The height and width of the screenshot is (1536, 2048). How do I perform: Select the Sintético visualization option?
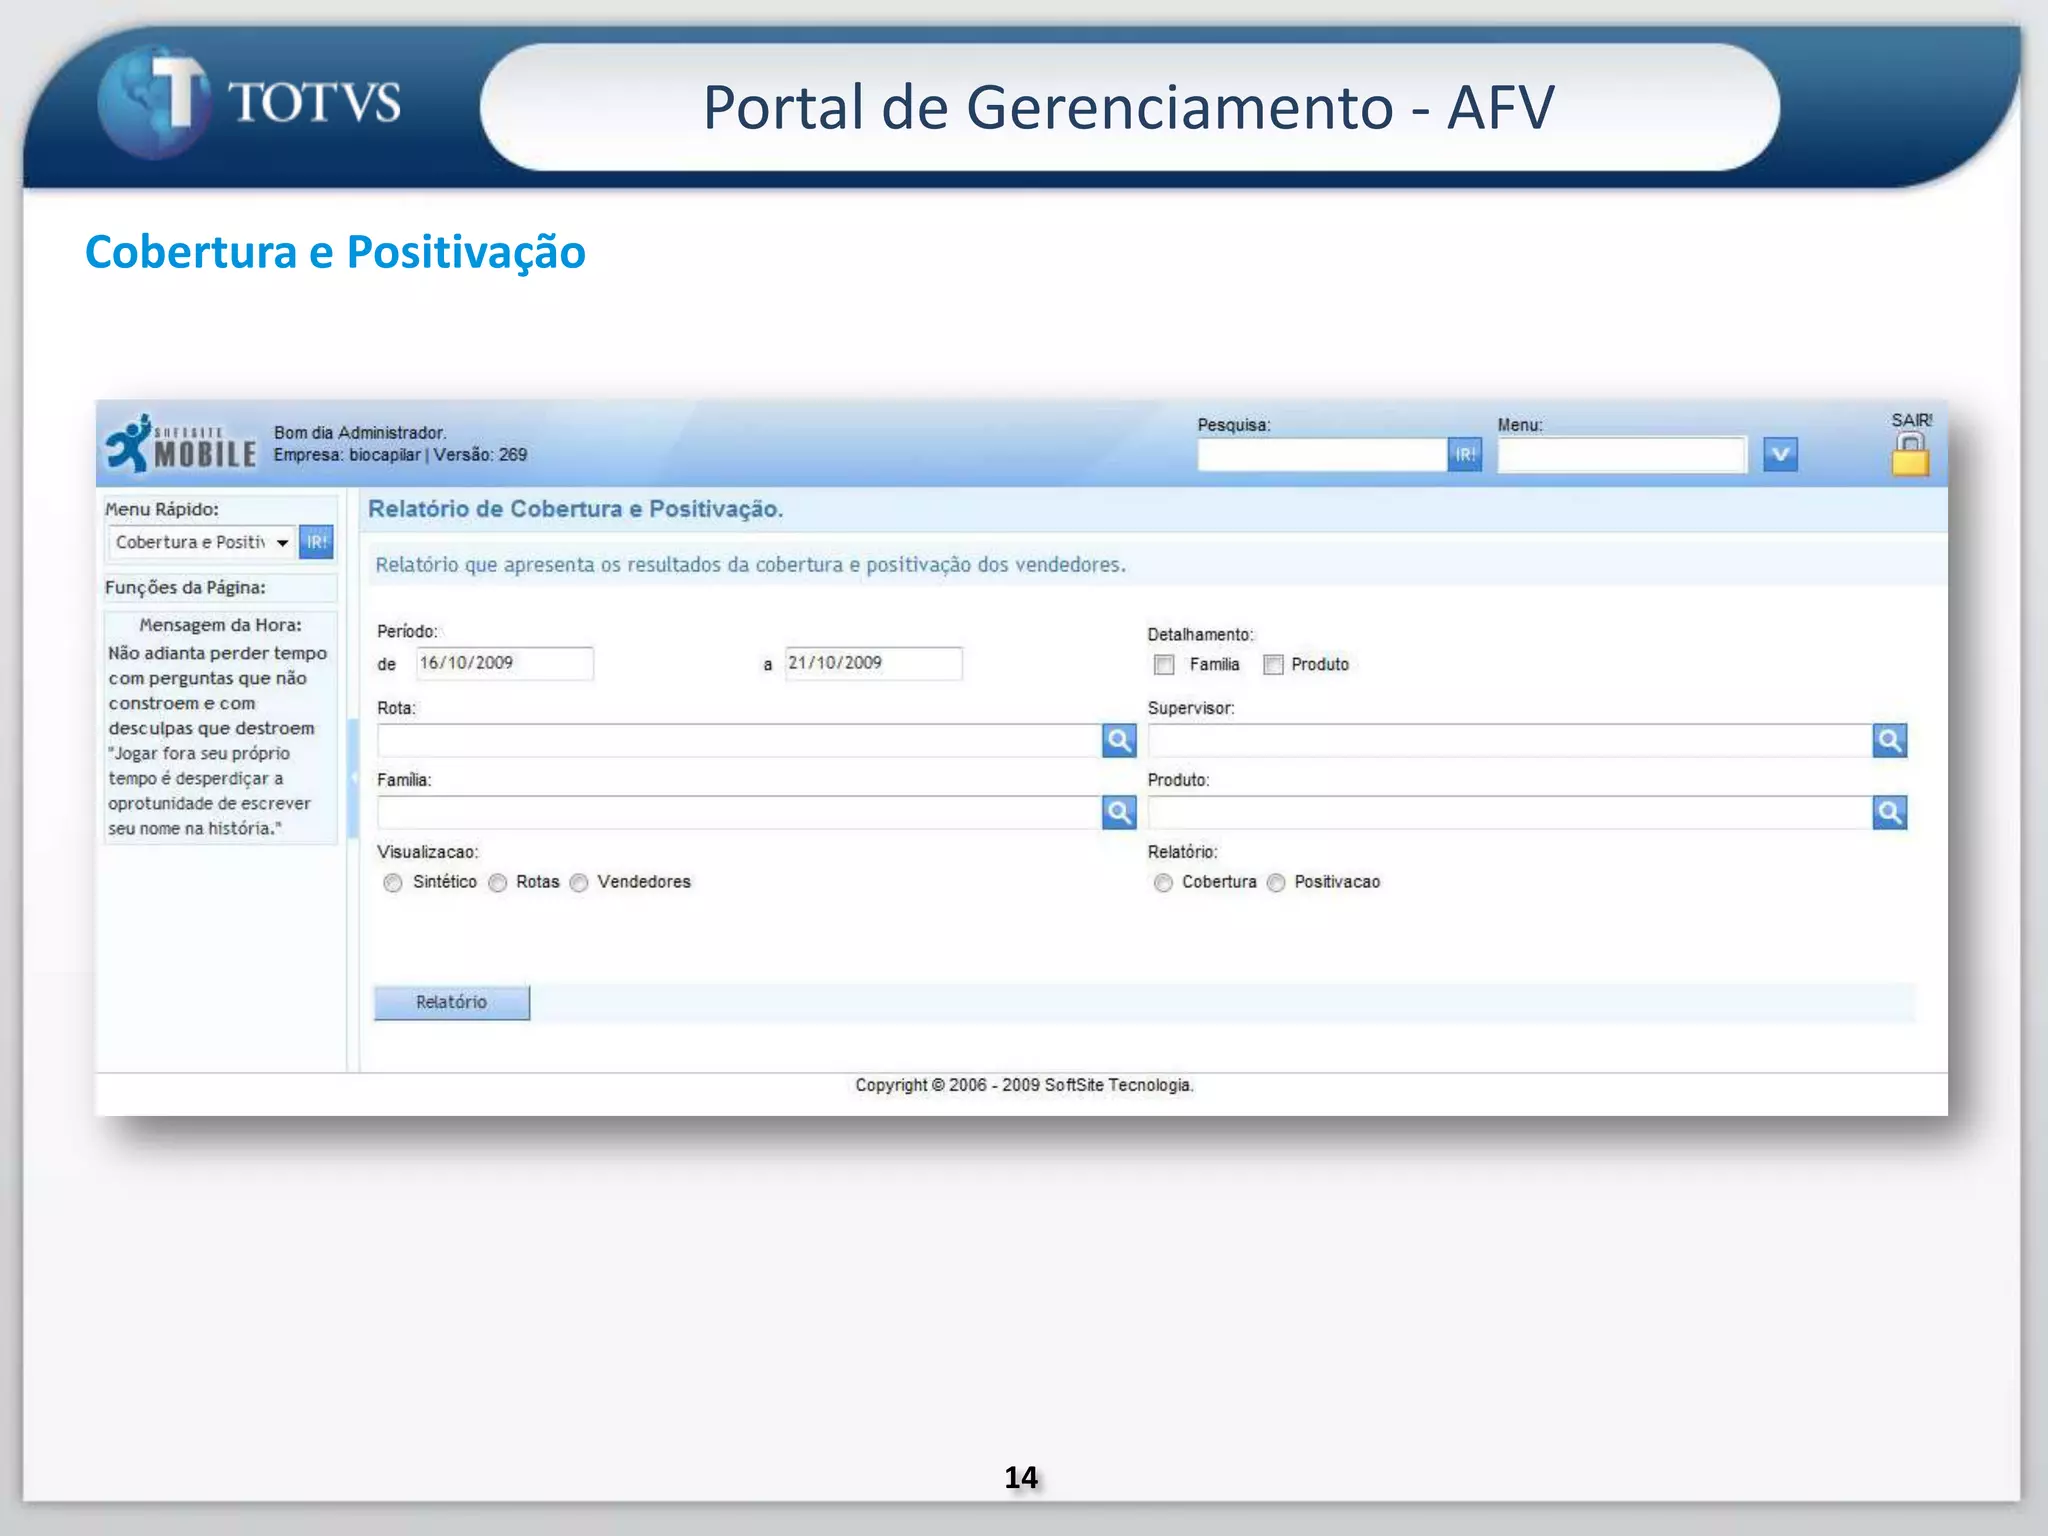pyautogui.click(x=393, y=883)
